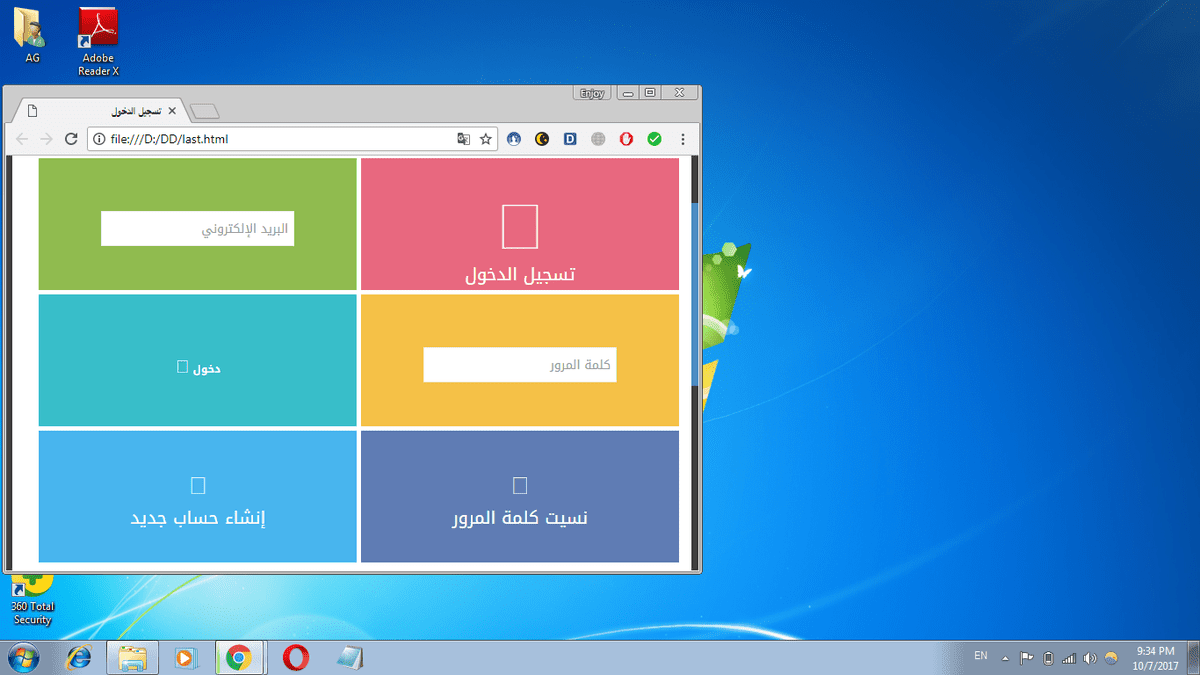Click the نسيت كلمة المرور link

(x=520, y=518)
